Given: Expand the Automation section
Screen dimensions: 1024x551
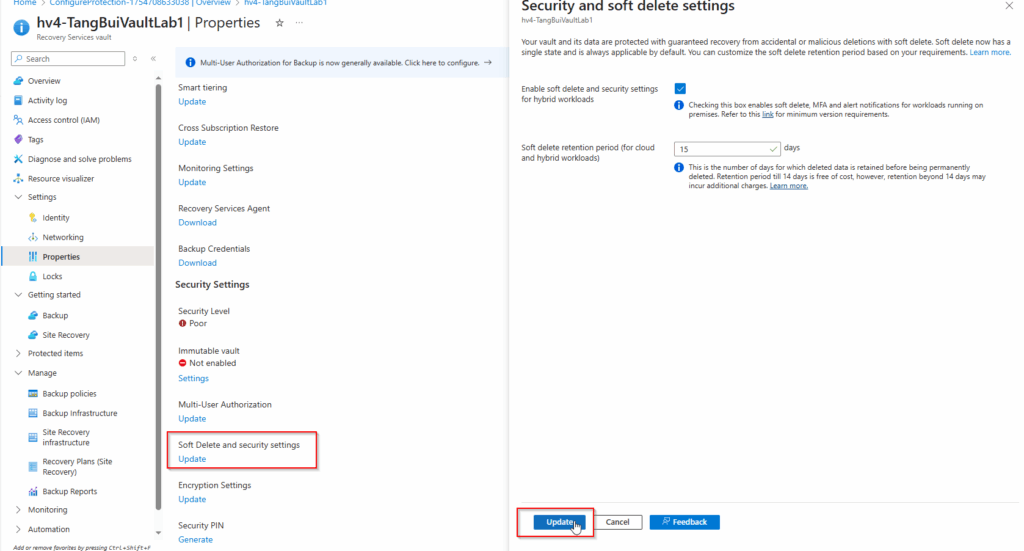Looking at the screenshot, I should click(18, 529).
